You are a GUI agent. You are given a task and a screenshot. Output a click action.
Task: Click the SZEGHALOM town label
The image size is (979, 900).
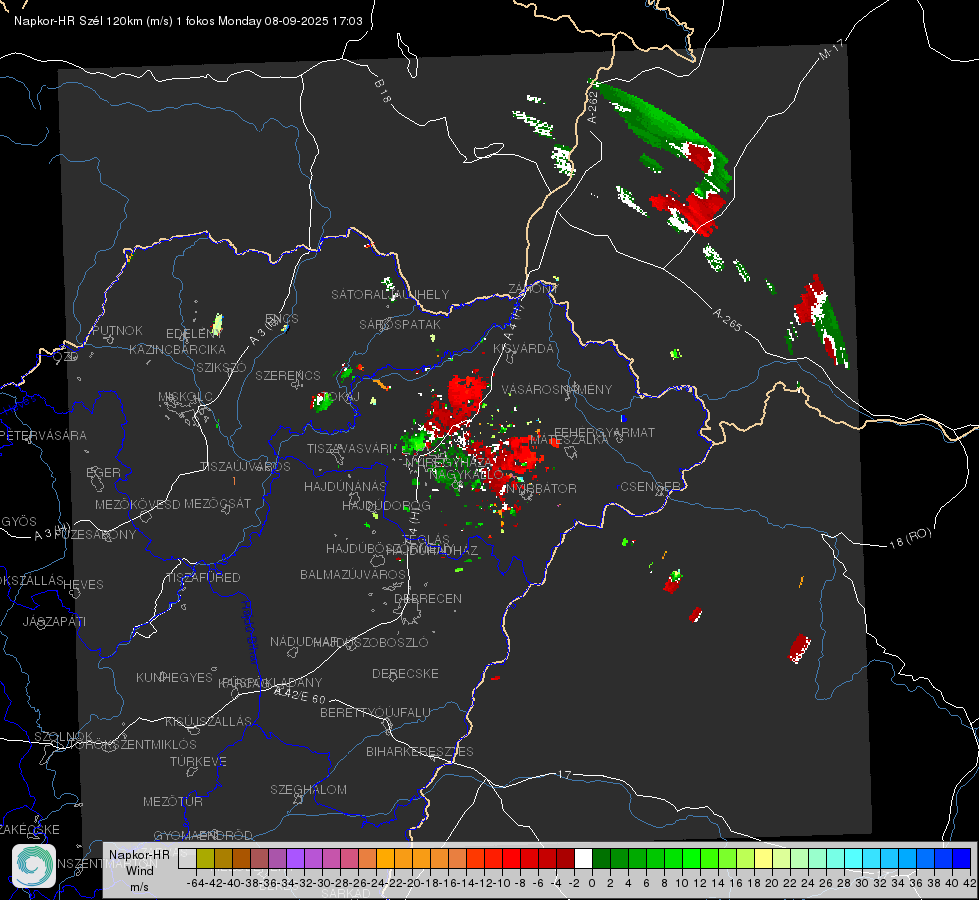308,789
